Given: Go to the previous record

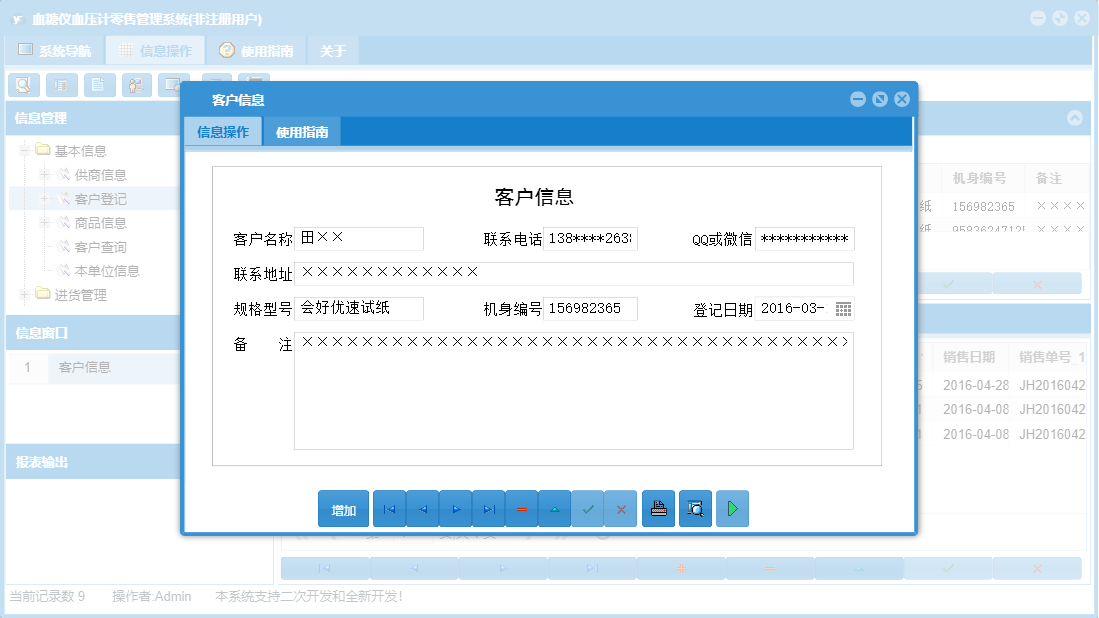Looking at the screenshot, I should 422,508.
